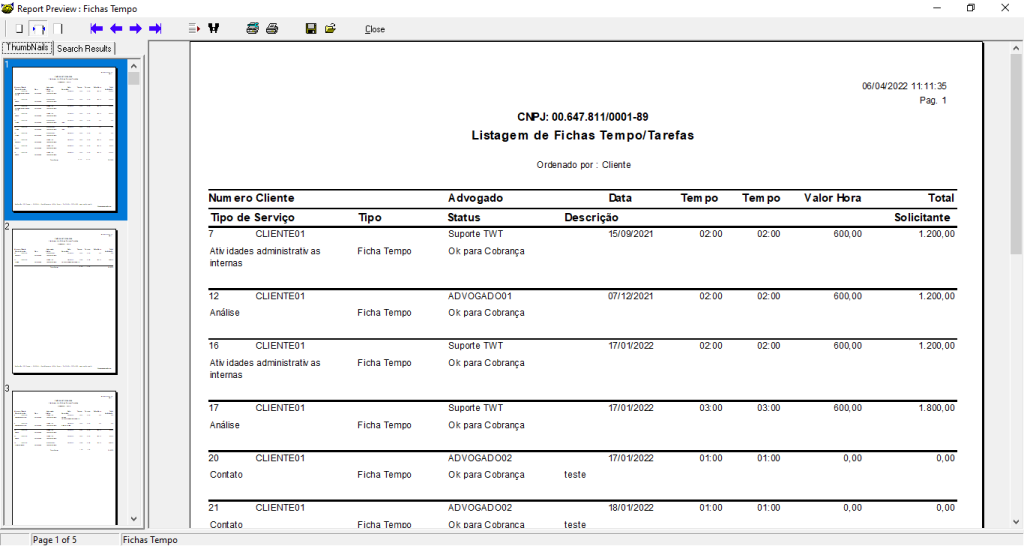Click 'Suporte TWT' in row 16
The image size is (1024, 546).
475,345
